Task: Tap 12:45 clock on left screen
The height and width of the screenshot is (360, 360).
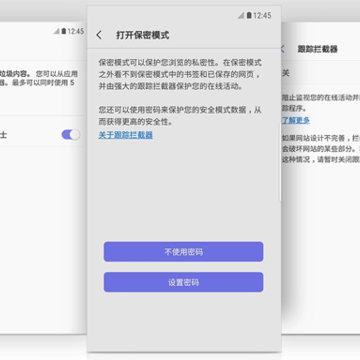Action: point(76,31)
